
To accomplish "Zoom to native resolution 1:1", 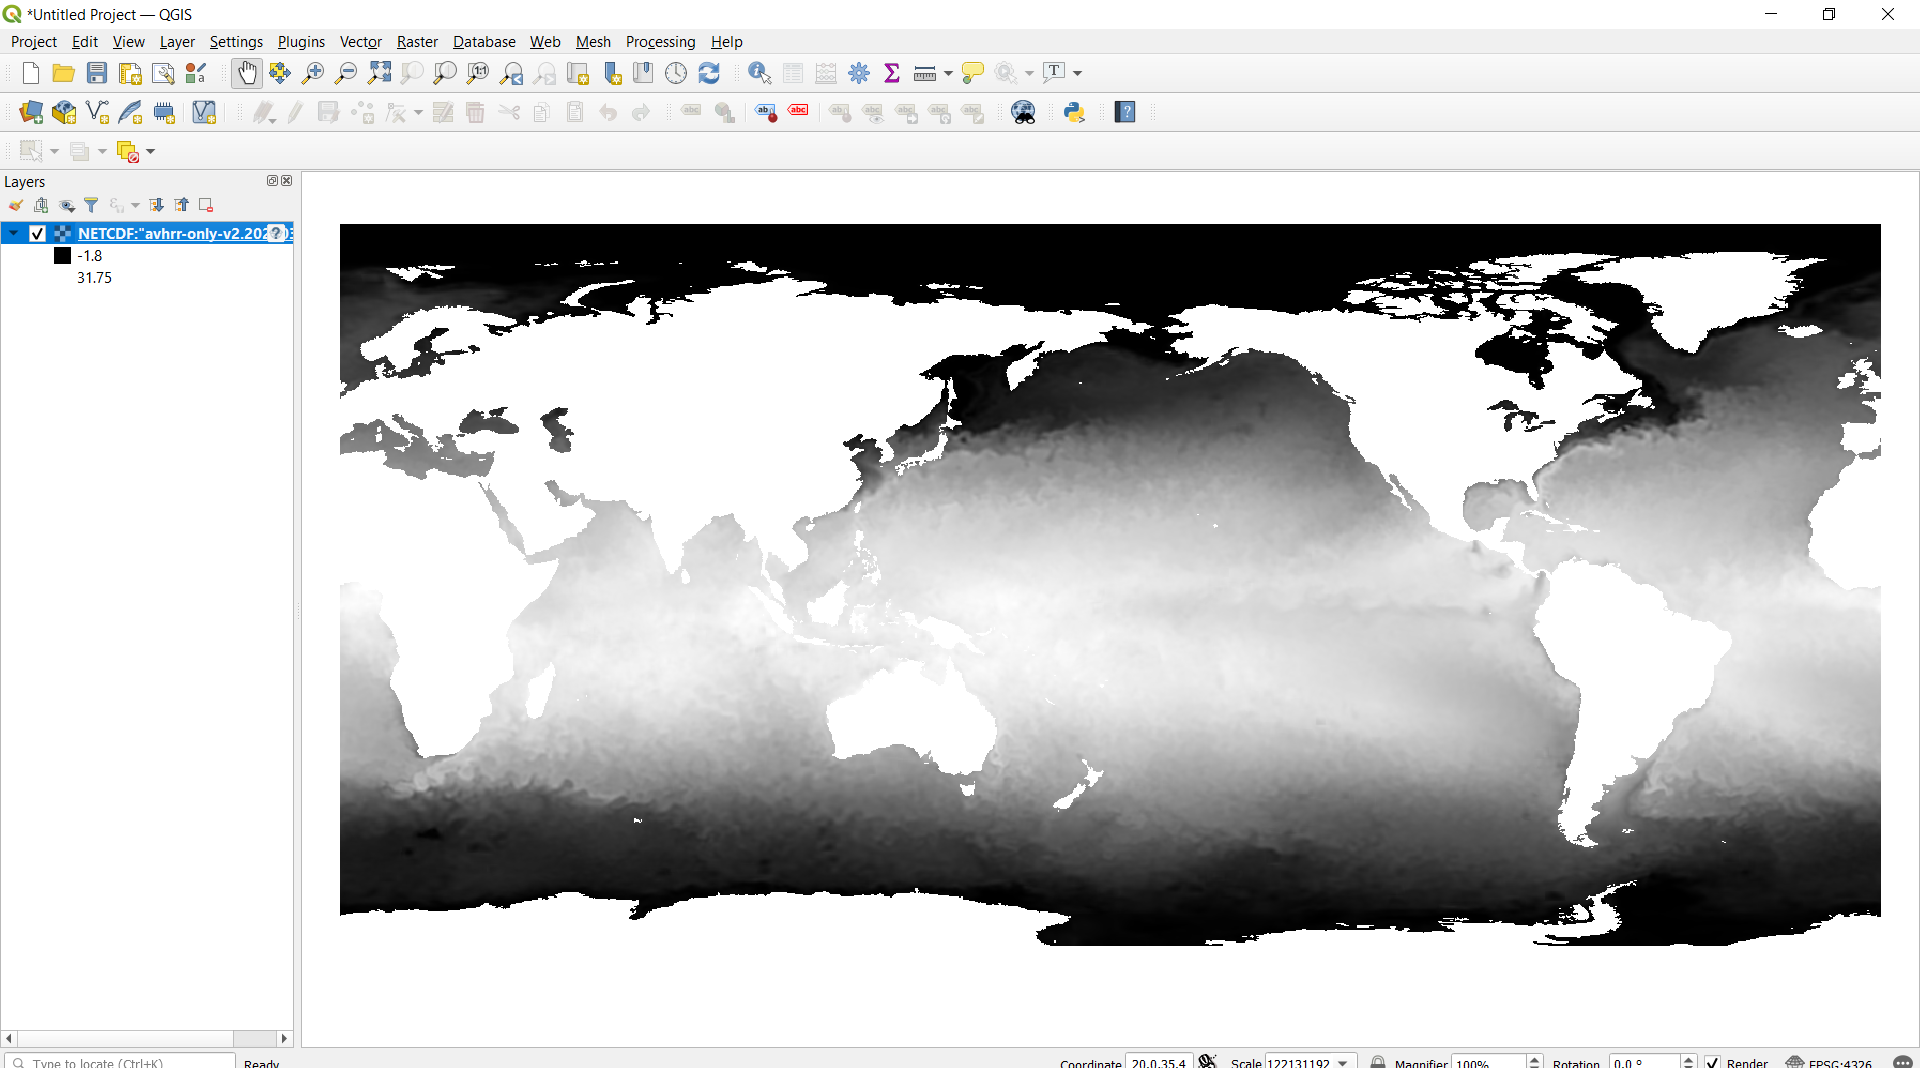I will pos(478,73).
